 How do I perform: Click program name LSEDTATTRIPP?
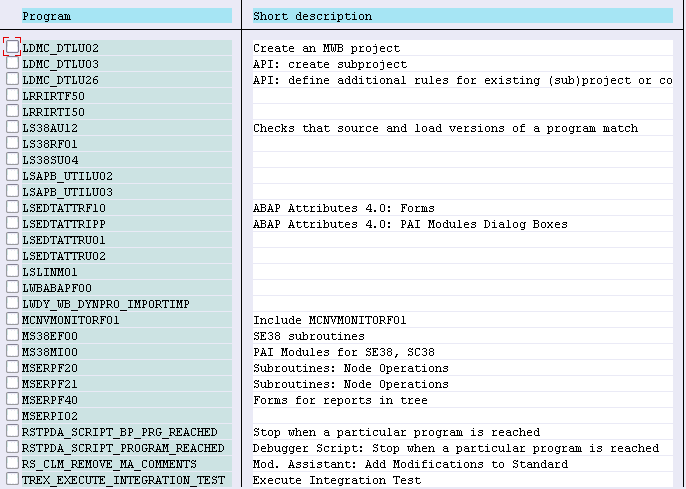pos(64,224)
